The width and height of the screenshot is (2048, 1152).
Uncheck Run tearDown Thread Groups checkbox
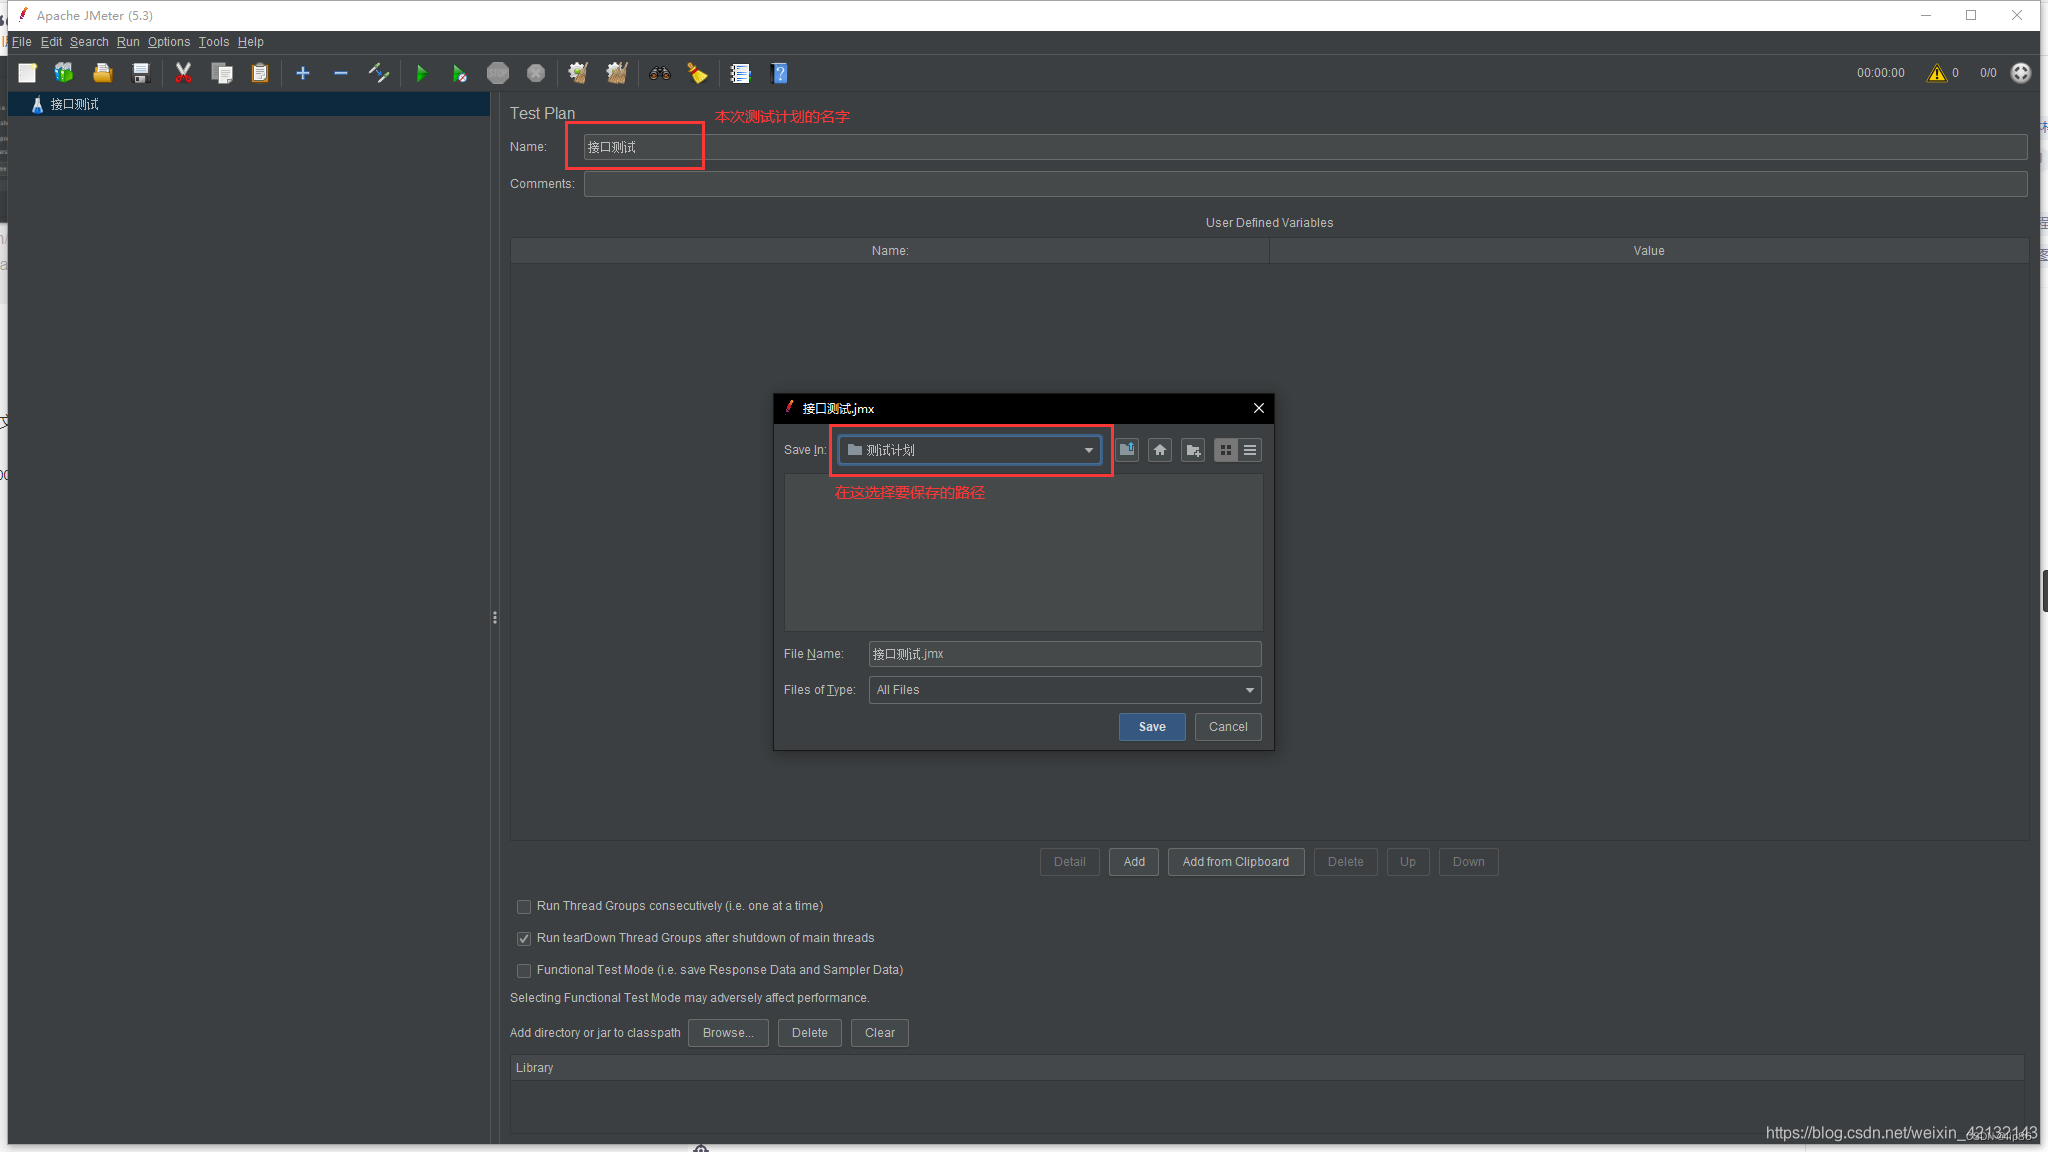(x=524, y=939)
